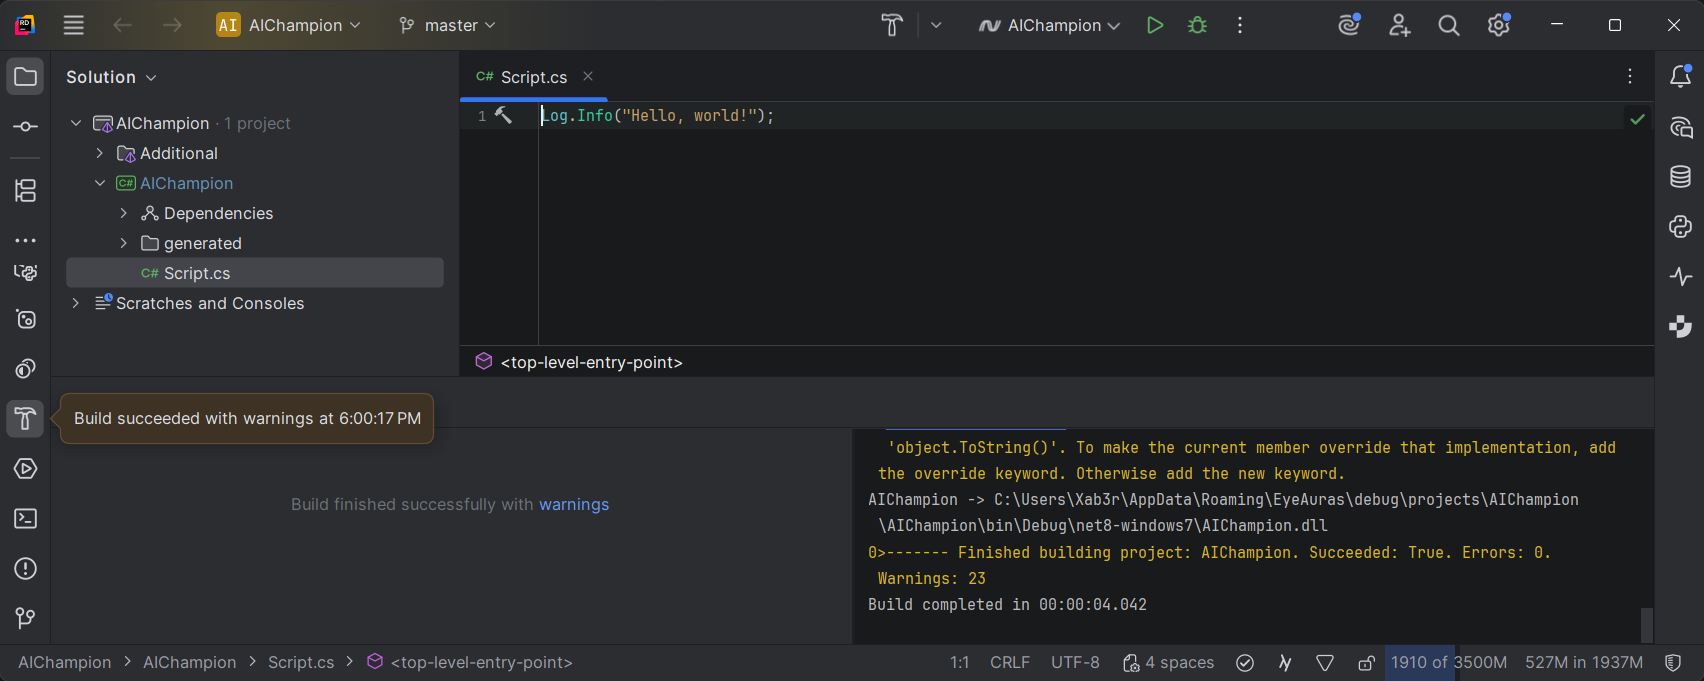Open 4 spaces indent settings

tap(1169, 662)
